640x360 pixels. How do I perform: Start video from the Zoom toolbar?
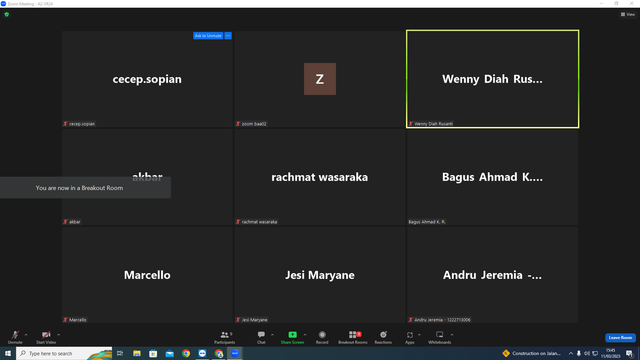tap(46, 337)
